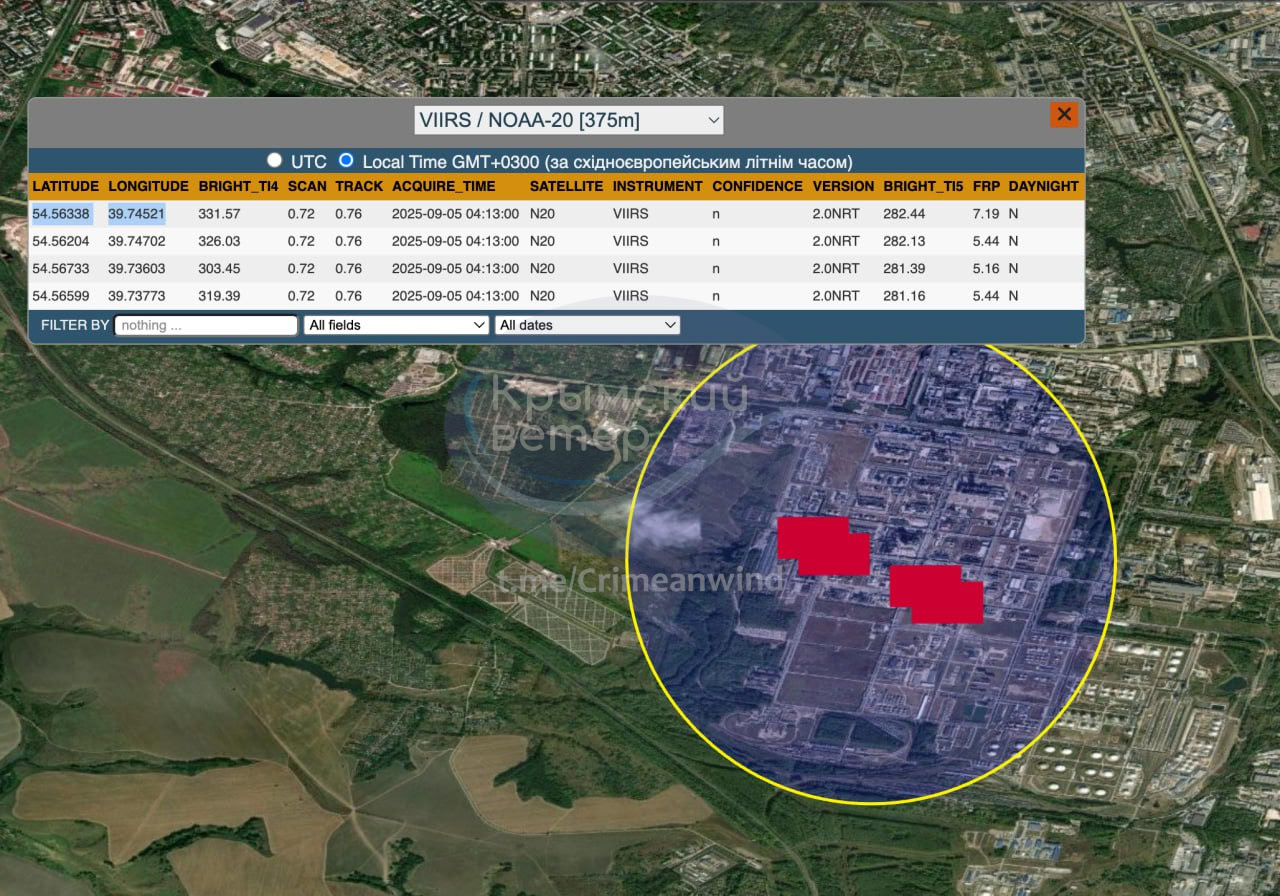Open the VIIRS / NOAA-20 satellite dropdown
The width and height of the screenshot is (1280, 896).
(568, 121)
